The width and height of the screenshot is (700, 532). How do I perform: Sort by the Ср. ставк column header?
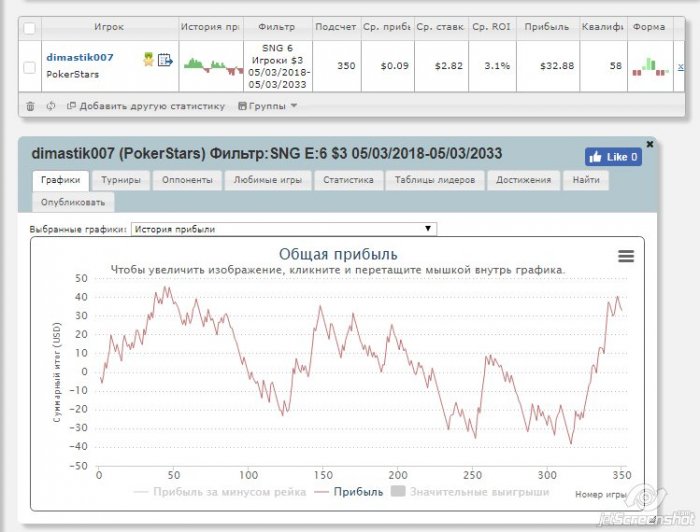[x=441, y=27]
